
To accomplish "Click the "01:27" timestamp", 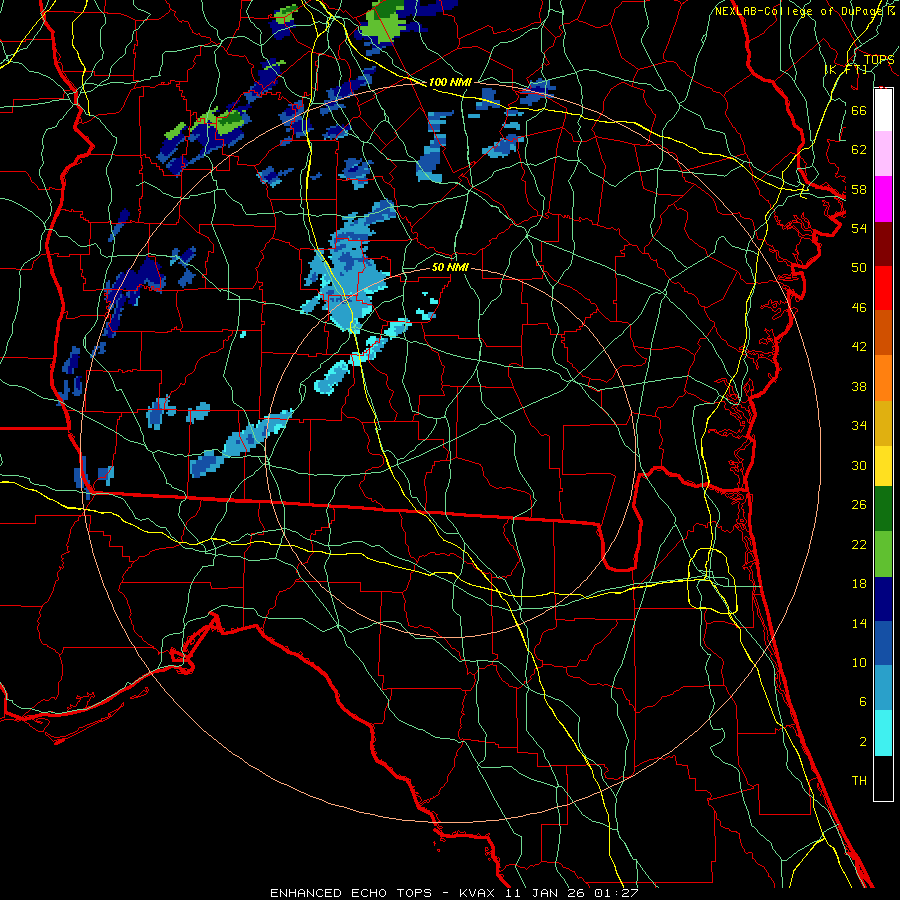I will click(616, 893).
